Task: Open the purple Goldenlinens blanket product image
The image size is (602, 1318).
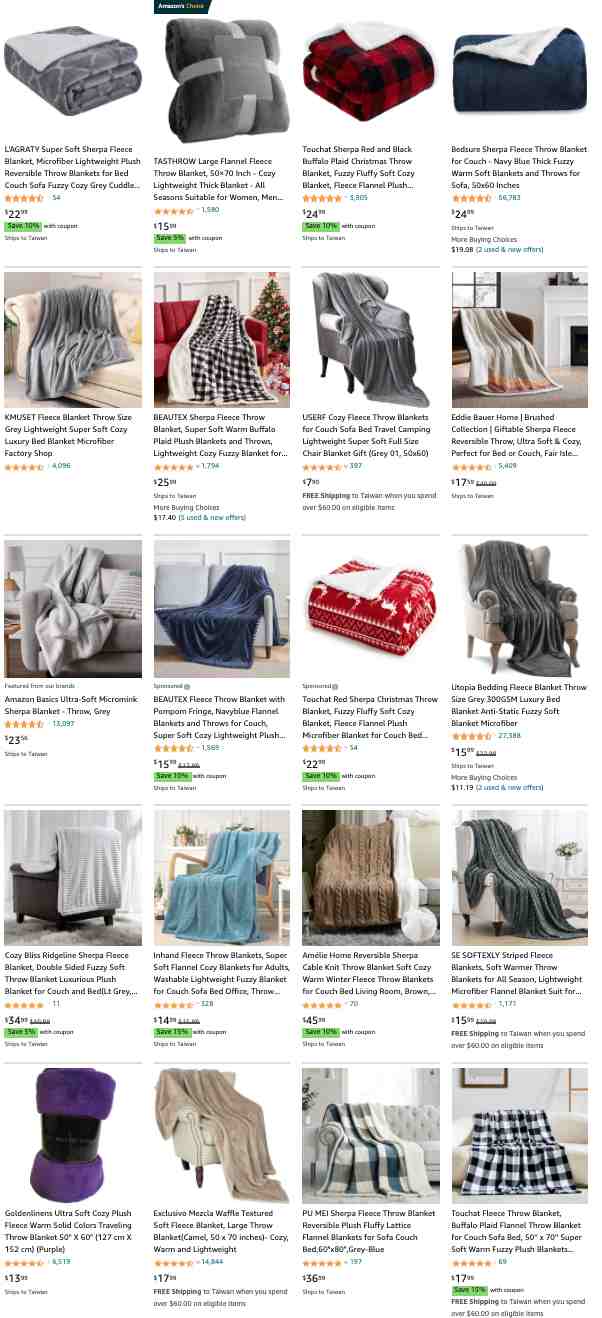Action: pyautogui.click(x=73, y=1135)
